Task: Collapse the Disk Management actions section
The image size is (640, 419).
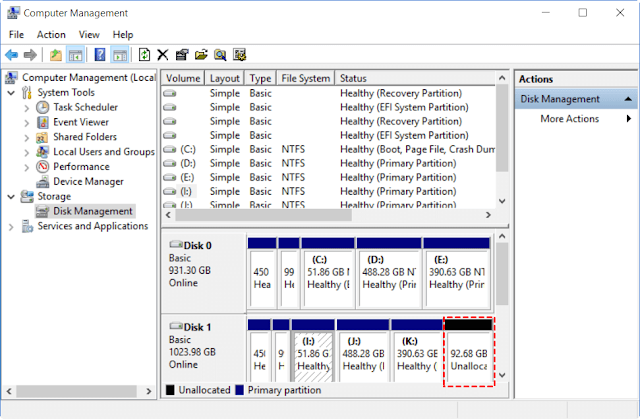Action: (628, 99)
